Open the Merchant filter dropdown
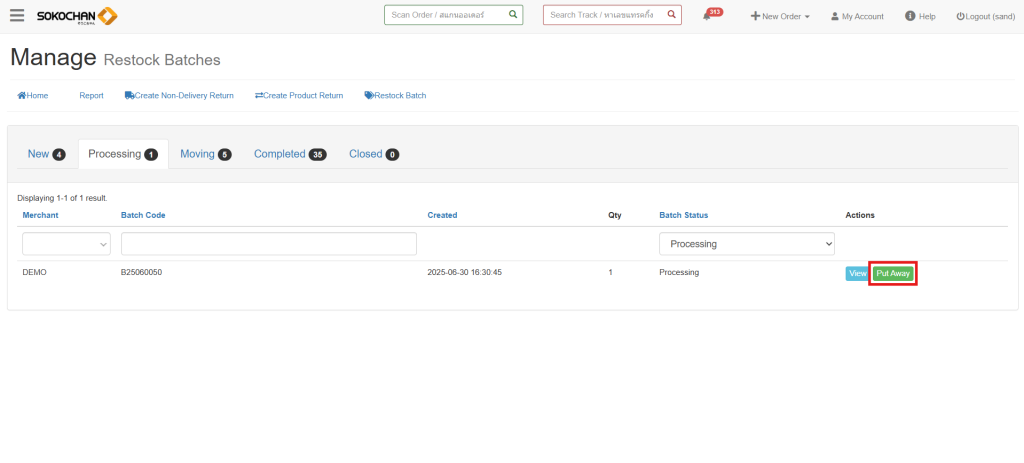The image size is (1024, 463). coord(66,243)
